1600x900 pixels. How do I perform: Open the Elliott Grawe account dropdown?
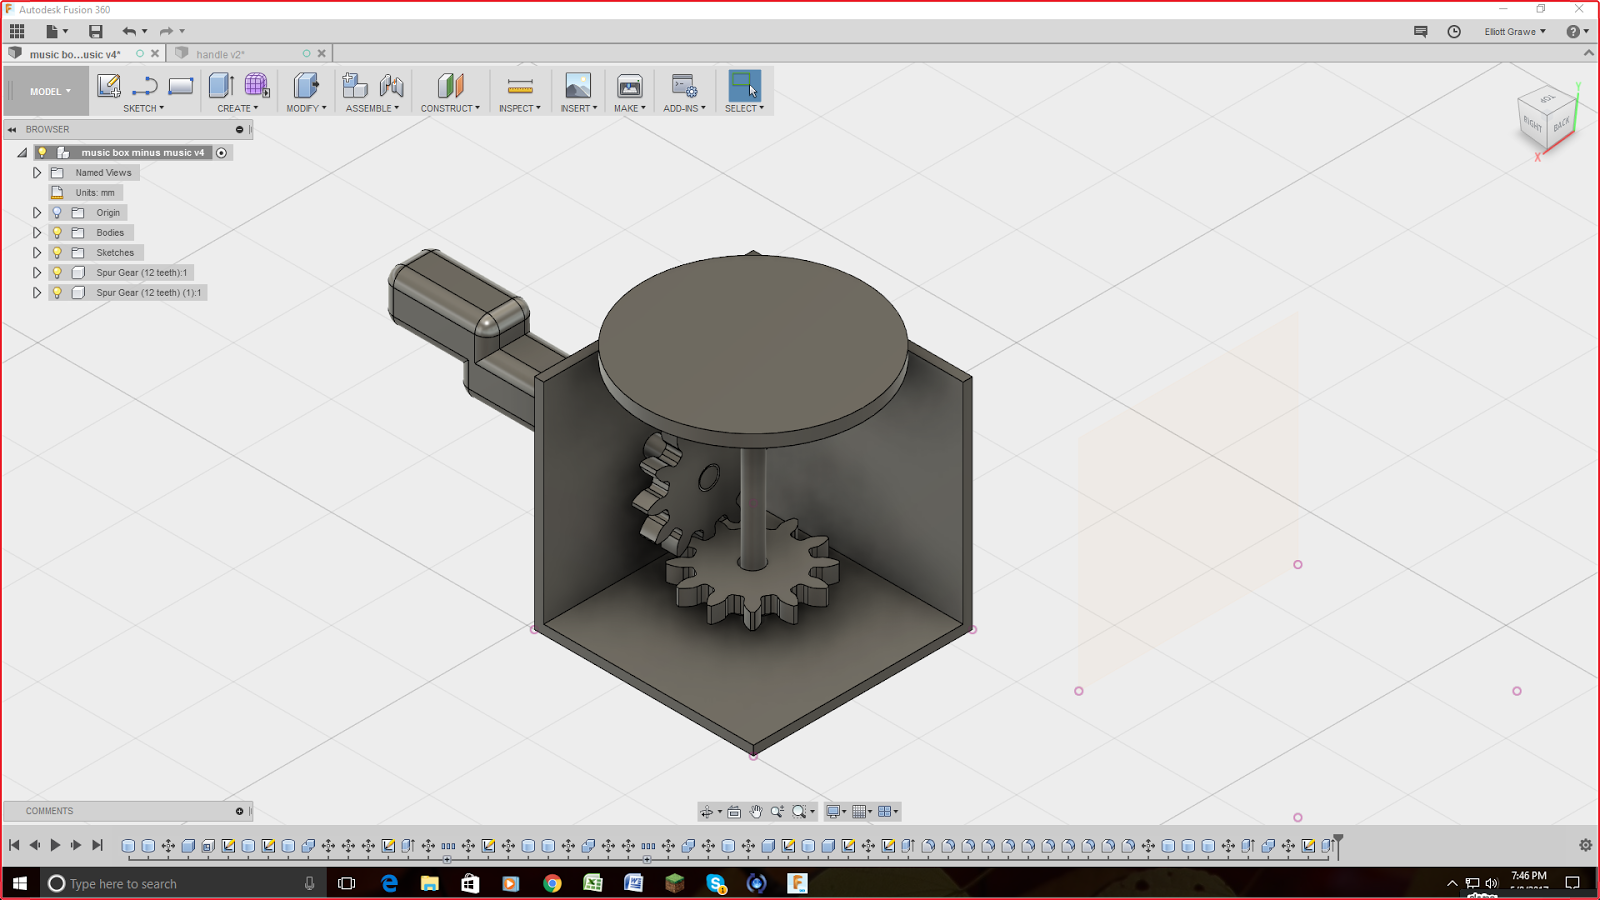click(1515, 32)
